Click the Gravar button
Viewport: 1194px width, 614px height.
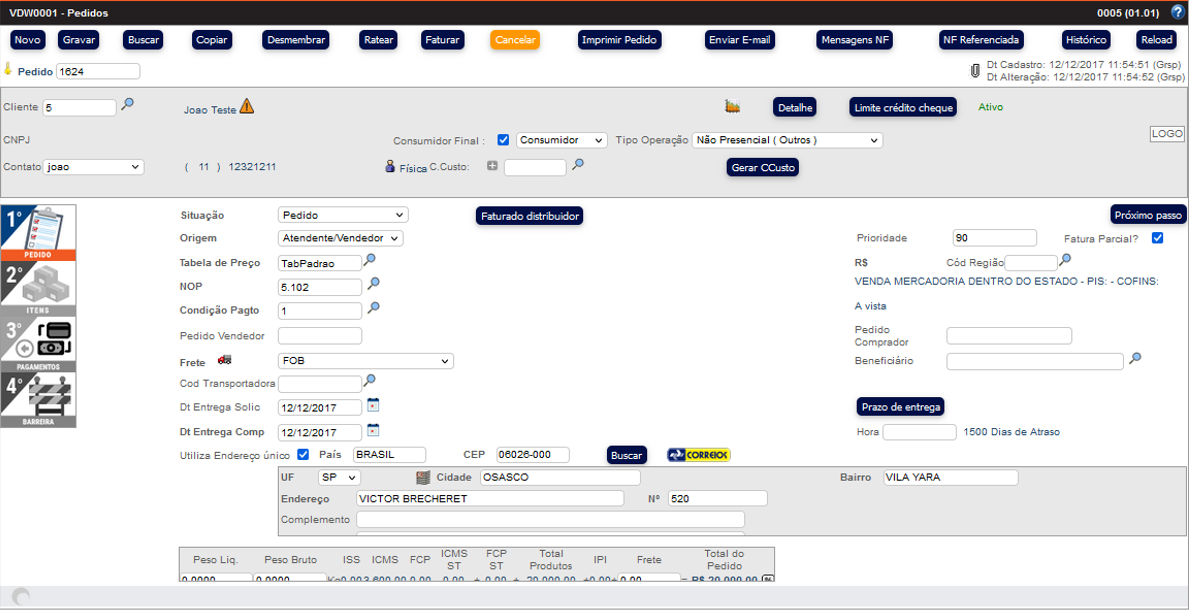click(78, 40)
